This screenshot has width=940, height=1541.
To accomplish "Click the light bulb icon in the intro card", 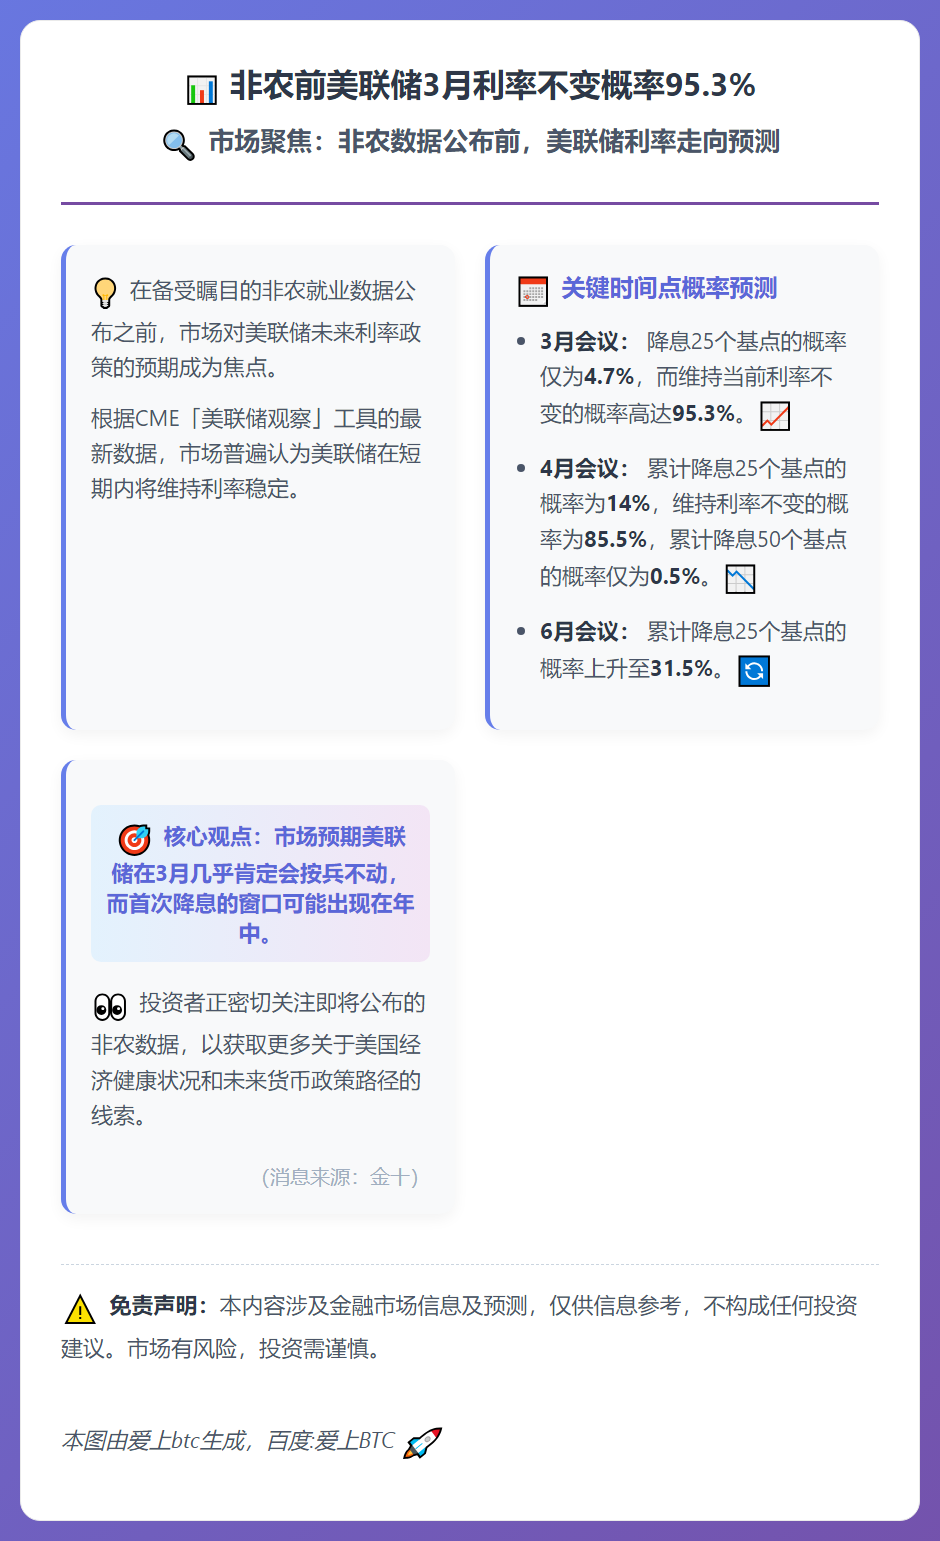I will [x=105, y=293].
